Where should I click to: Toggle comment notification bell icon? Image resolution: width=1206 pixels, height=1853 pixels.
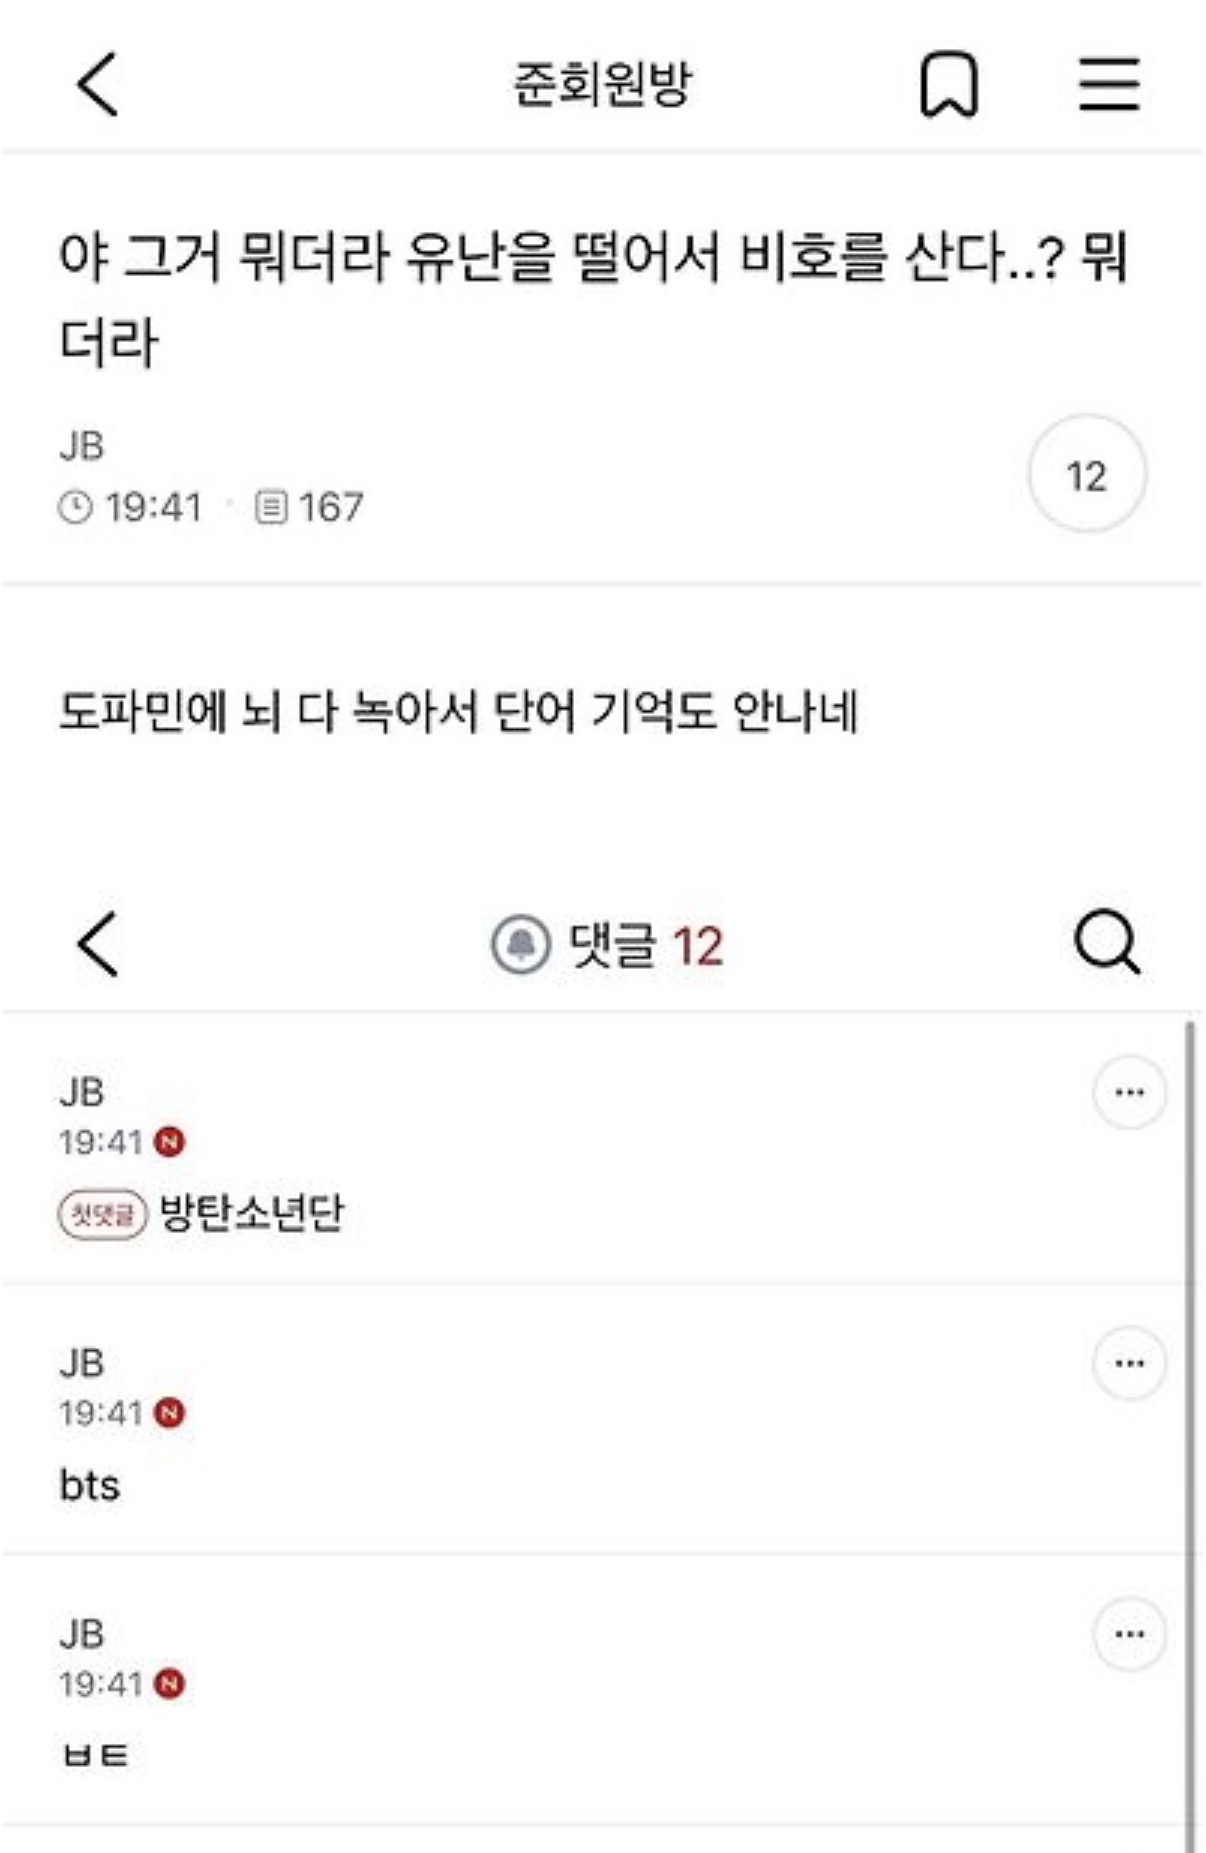pos(520,944)
